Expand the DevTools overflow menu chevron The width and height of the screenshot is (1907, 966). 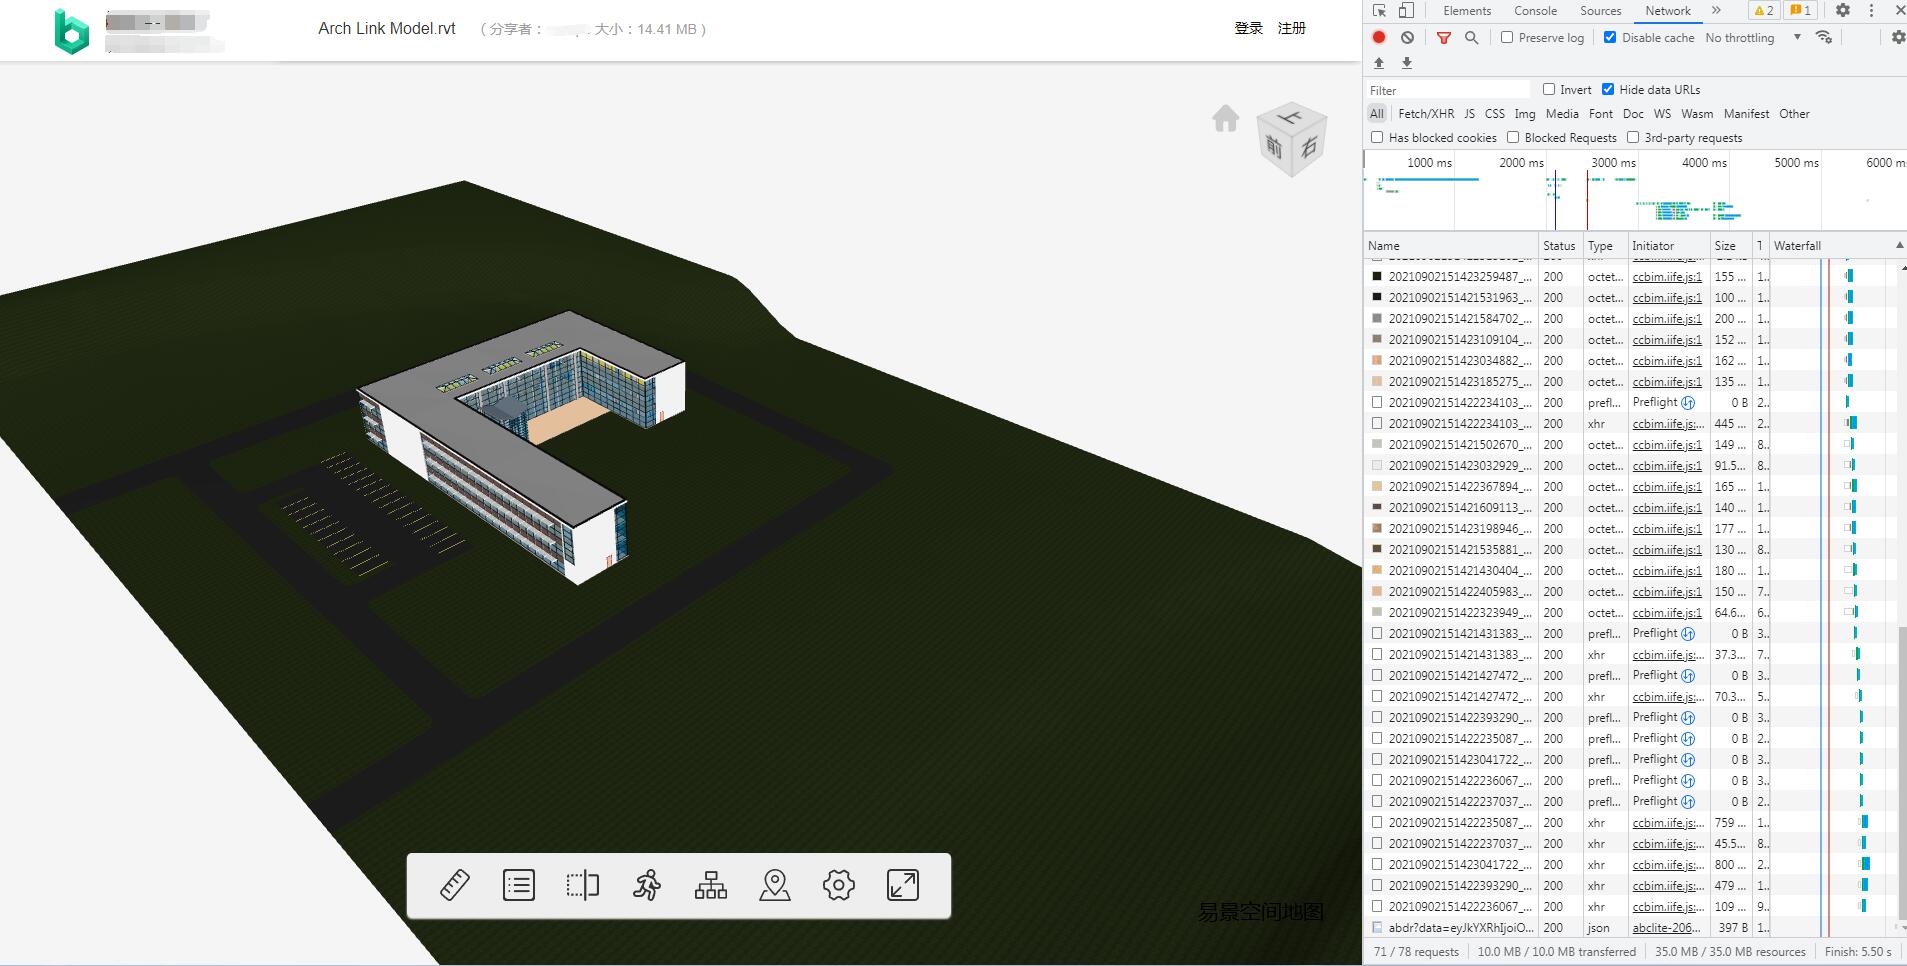[x=1714, y=10]
